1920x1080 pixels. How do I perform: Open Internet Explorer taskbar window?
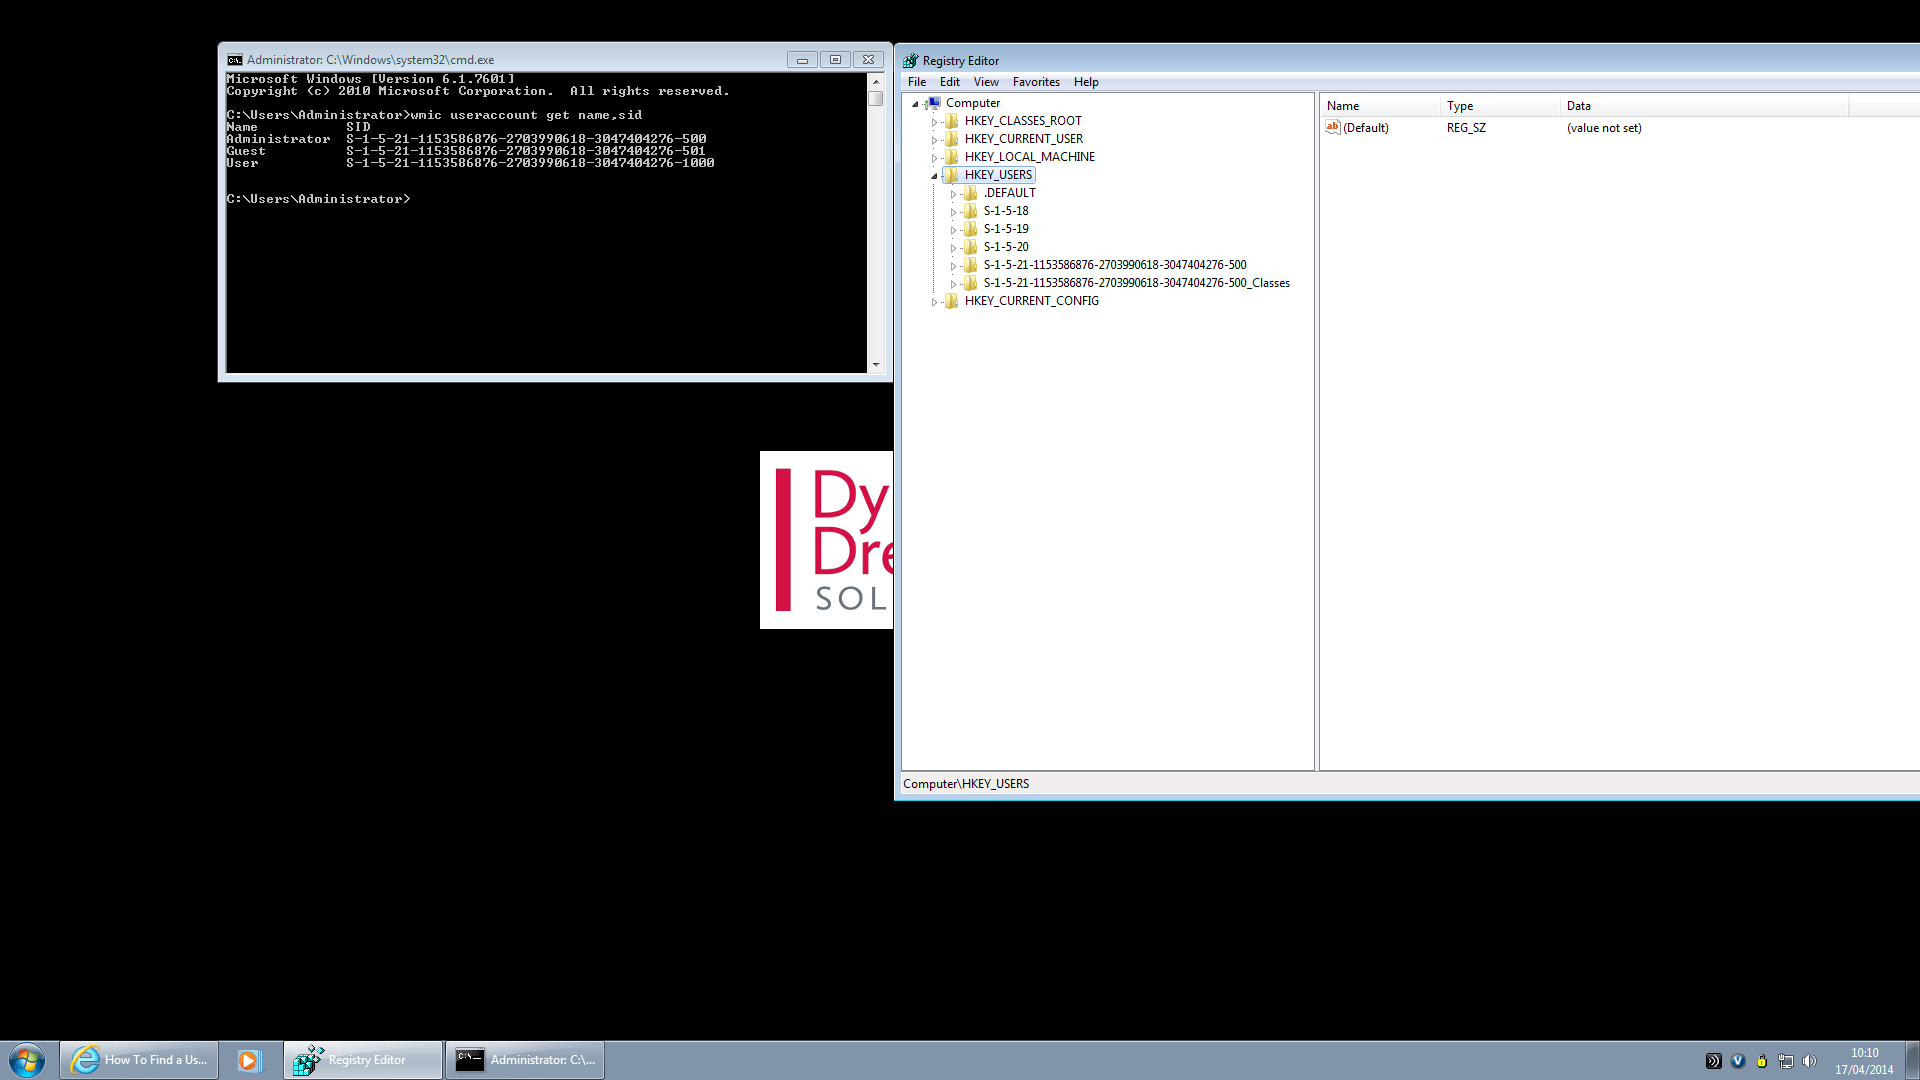point(139,1060)
